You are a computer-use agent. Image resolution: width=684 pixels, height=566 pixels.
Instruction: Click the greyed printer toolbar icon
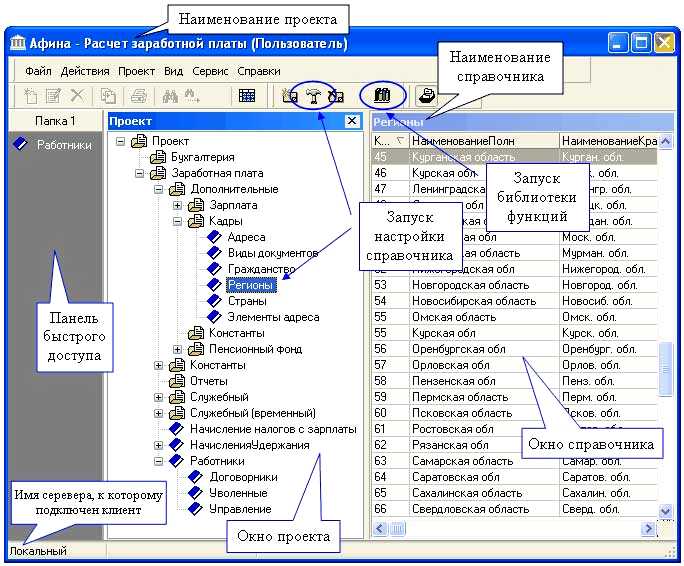[x=138, y=96]
